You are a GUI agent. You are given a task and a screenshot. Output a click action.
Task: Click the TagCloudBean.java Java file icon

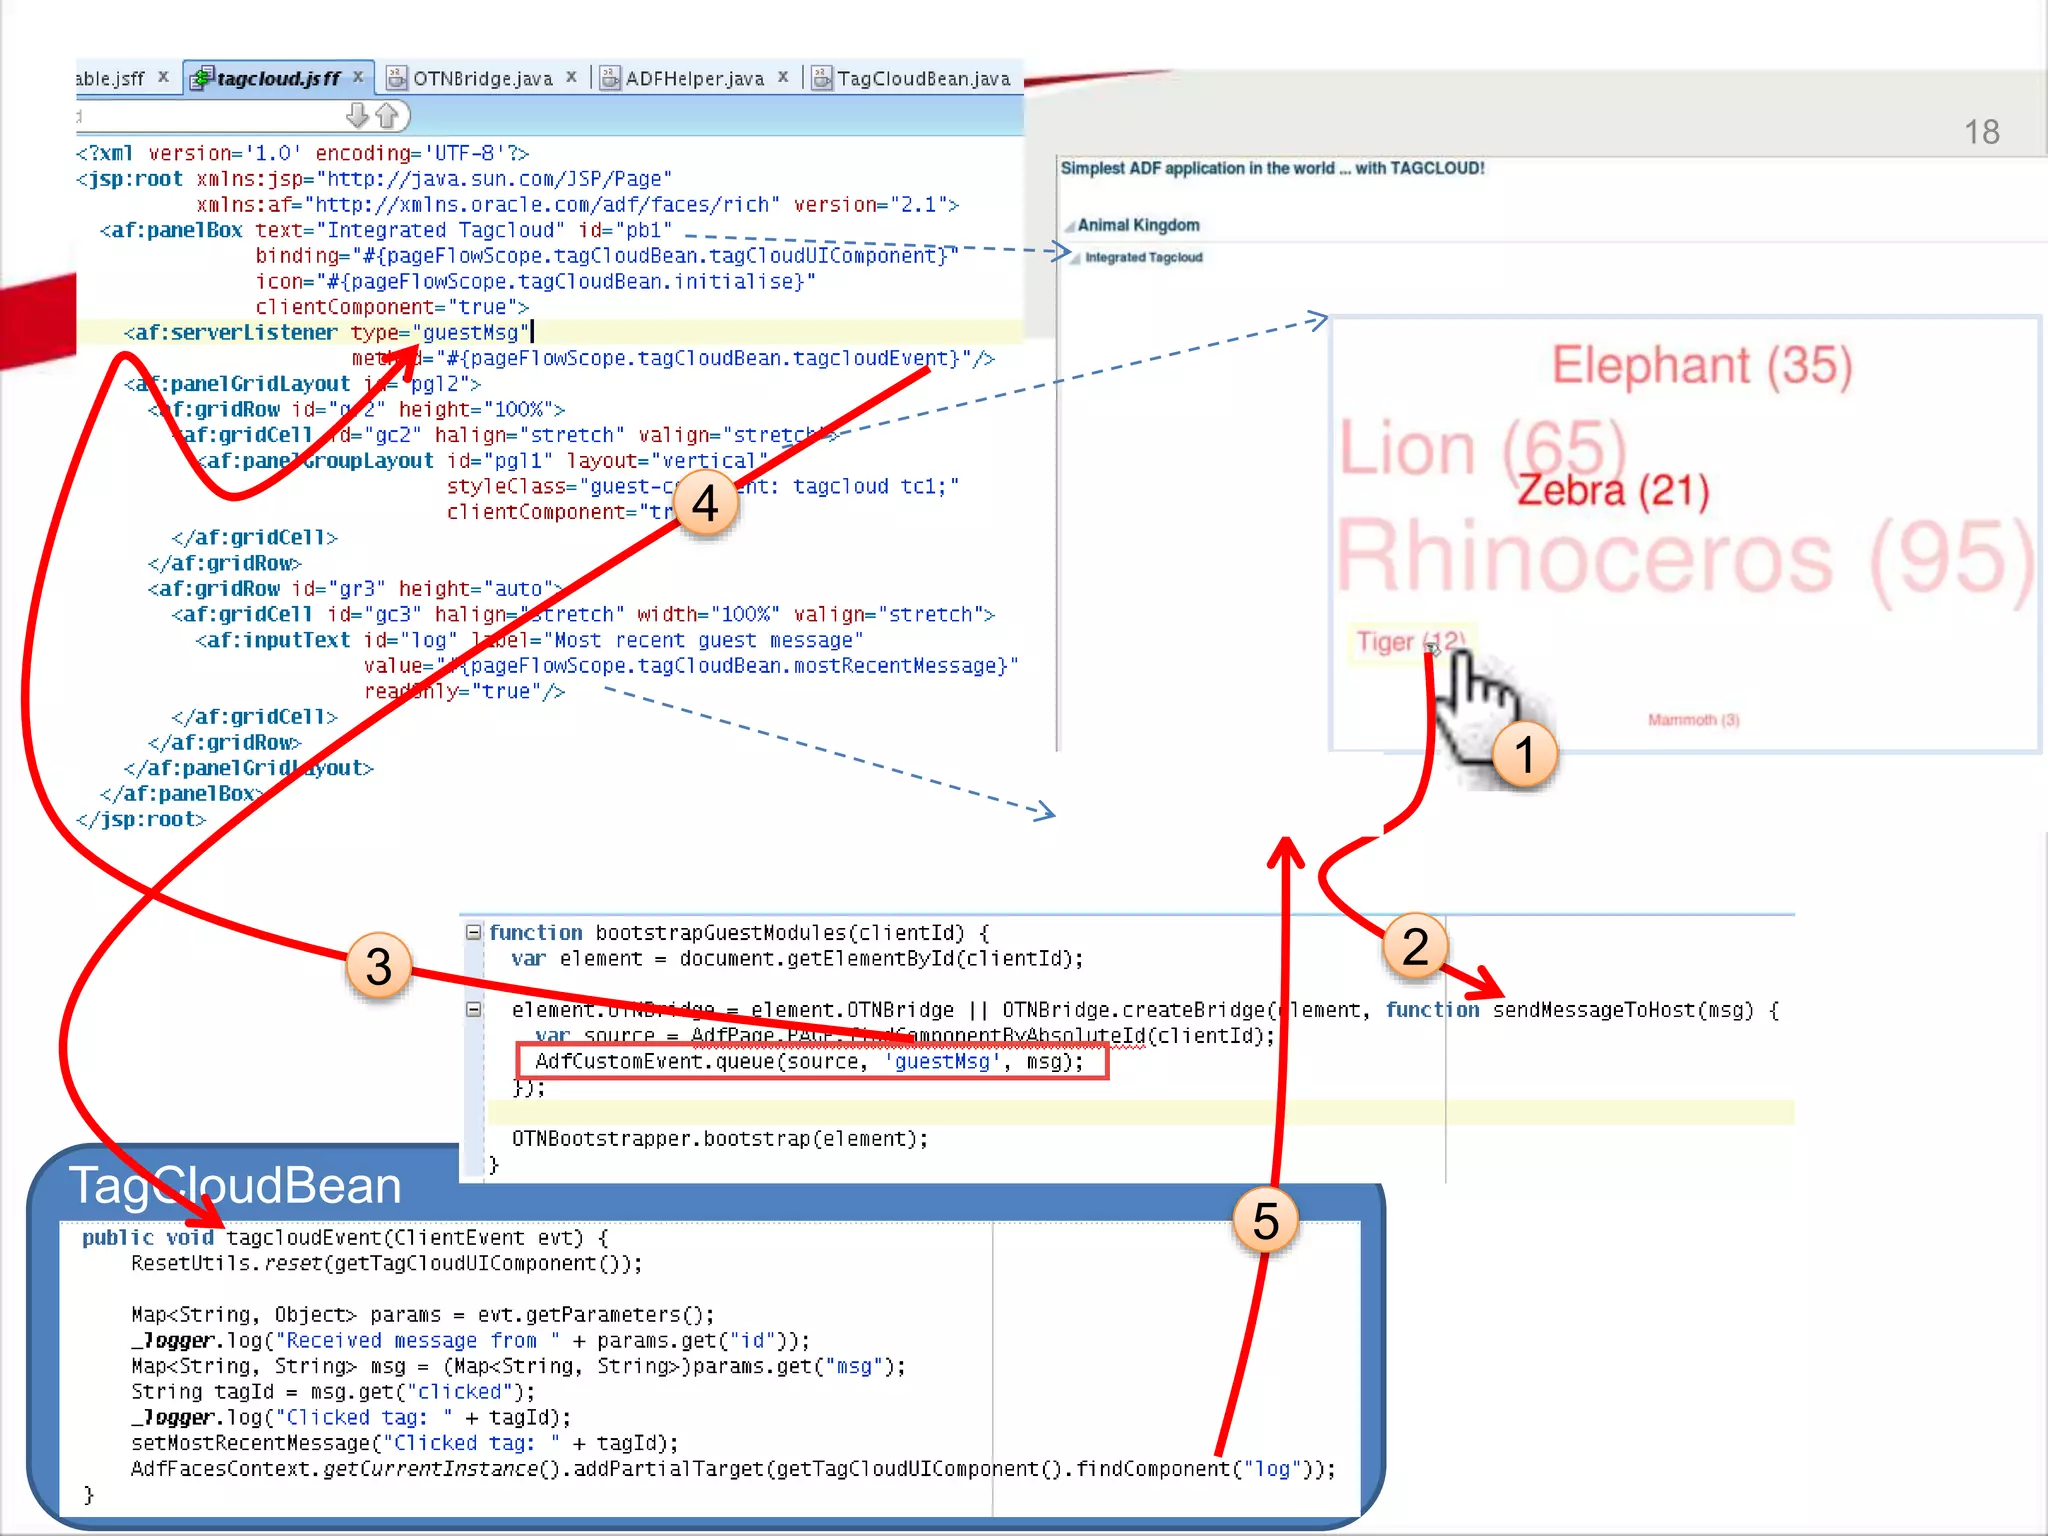822,78
